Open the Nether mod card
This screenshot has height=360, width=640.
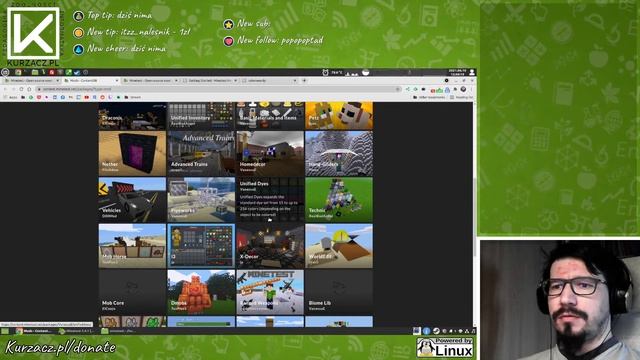click(132, 153)
